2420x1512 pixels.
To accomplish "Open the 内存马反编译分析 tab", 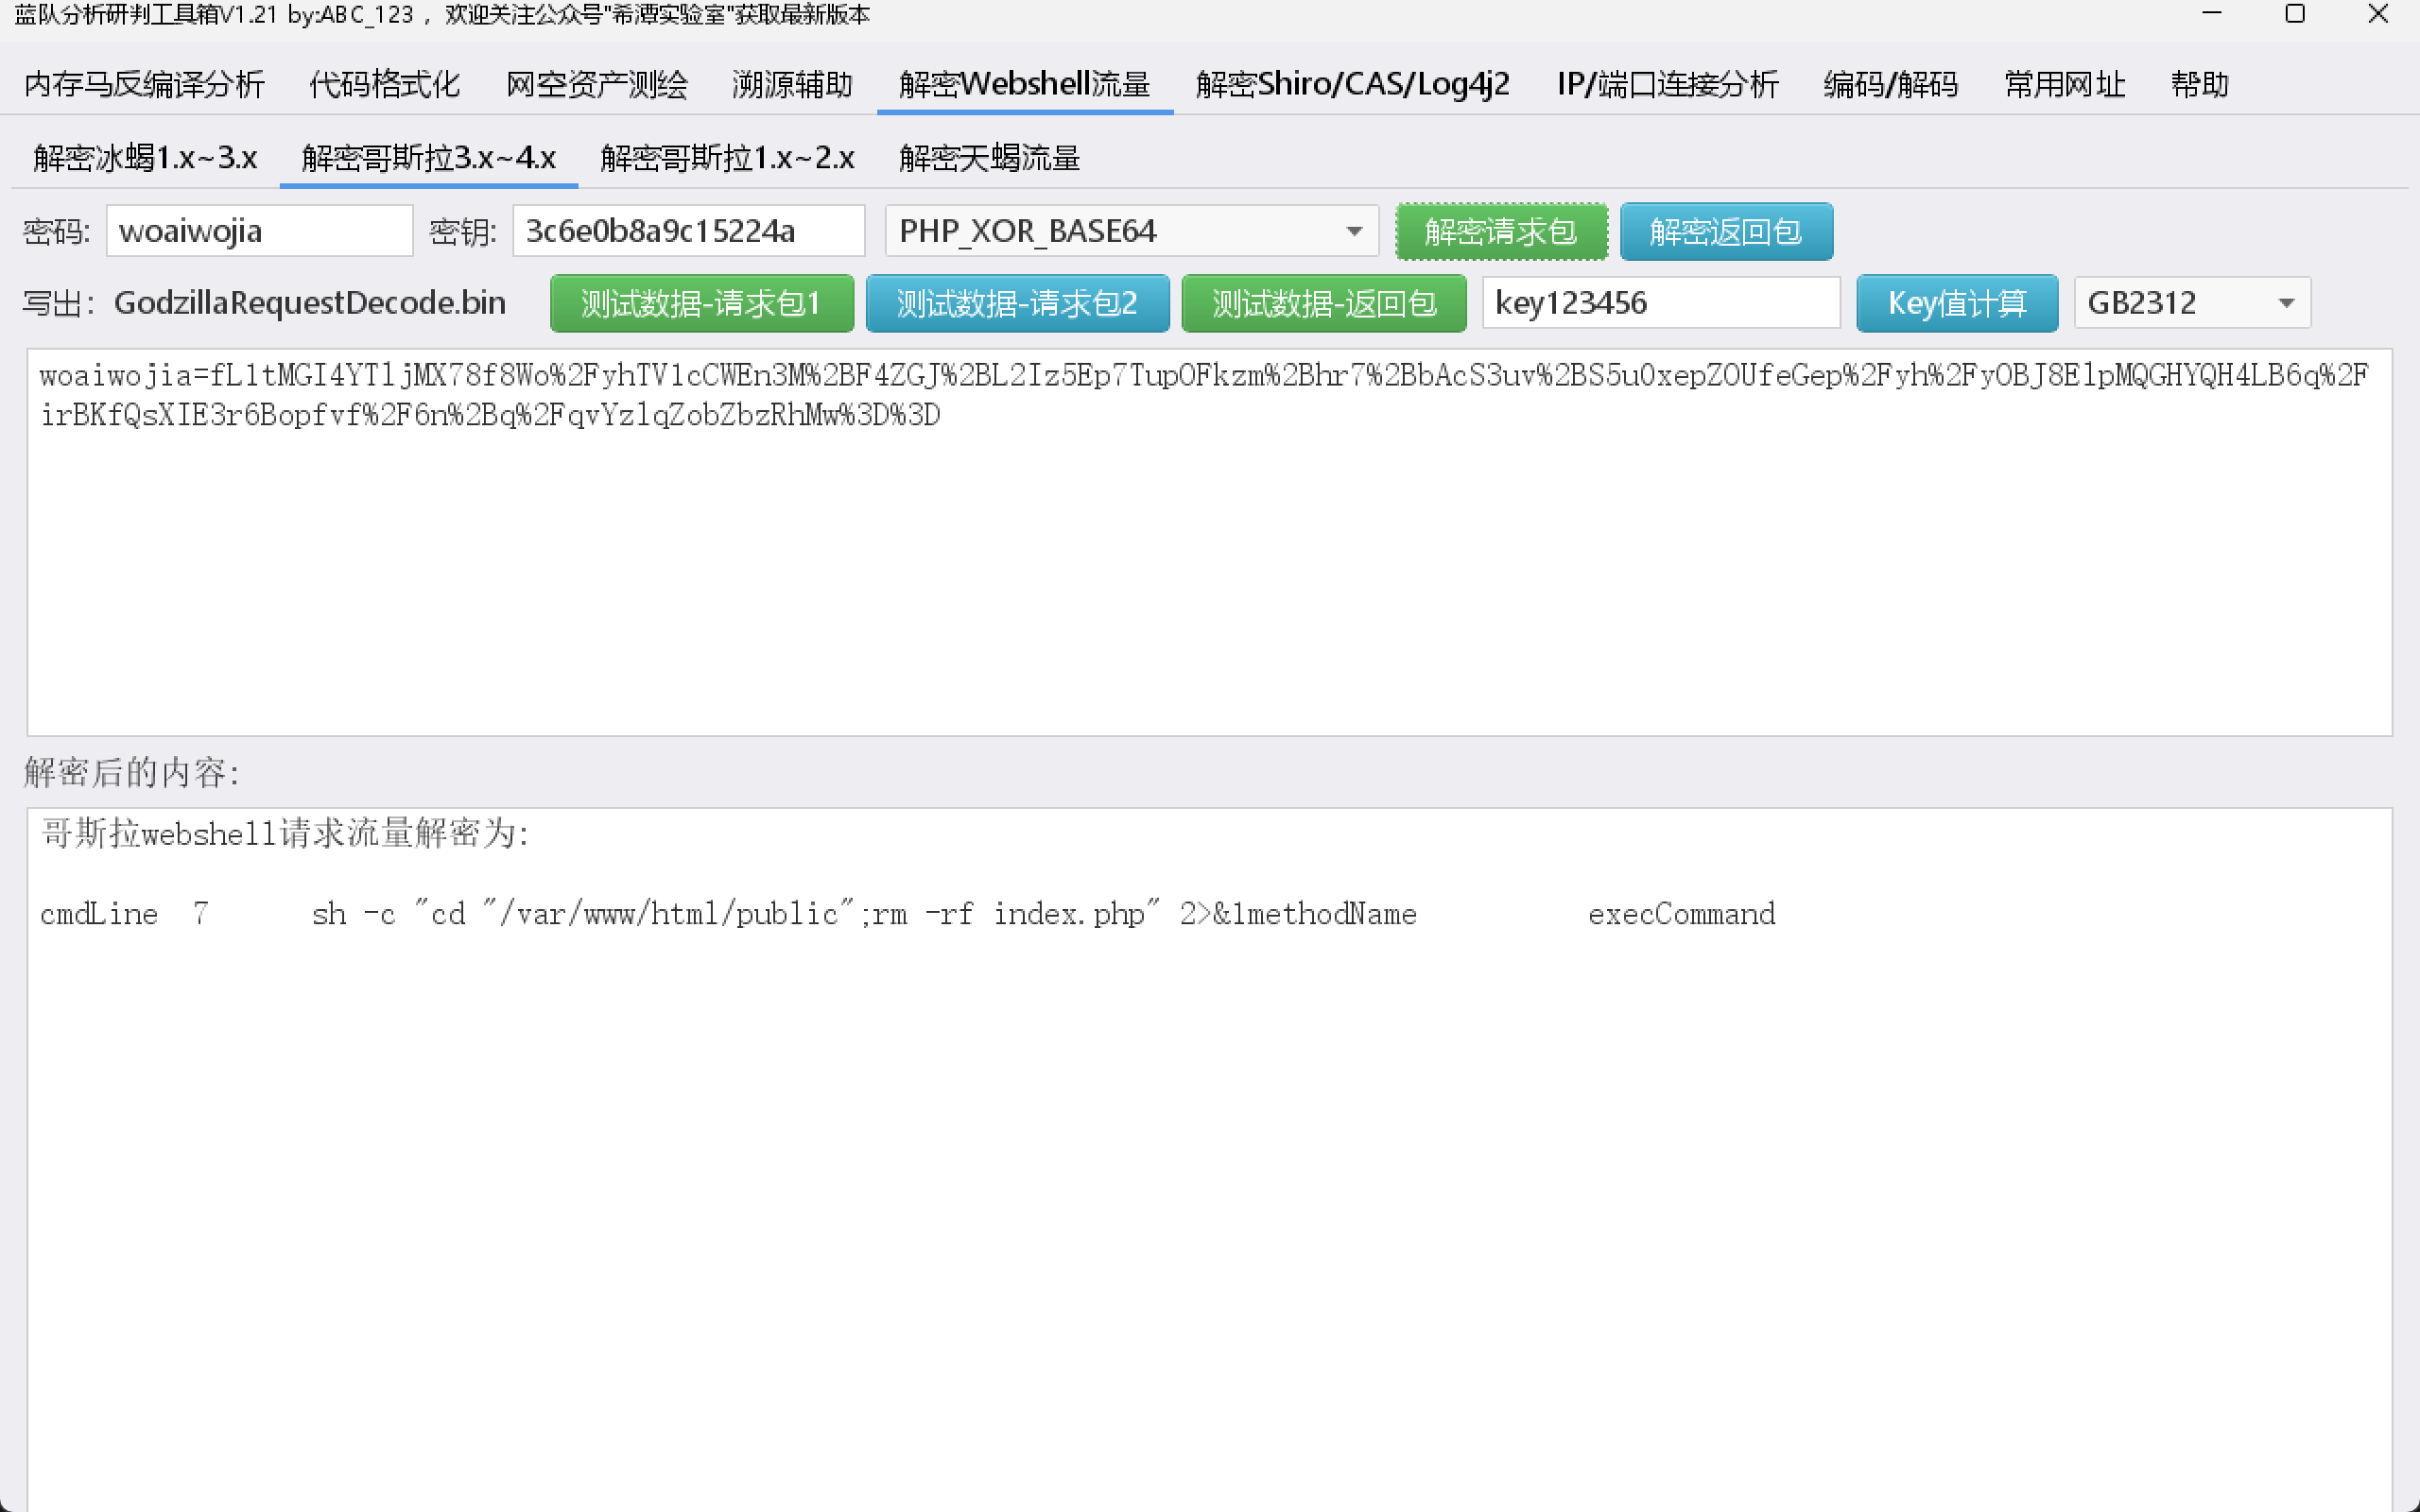I will click(x=144, y=84).
